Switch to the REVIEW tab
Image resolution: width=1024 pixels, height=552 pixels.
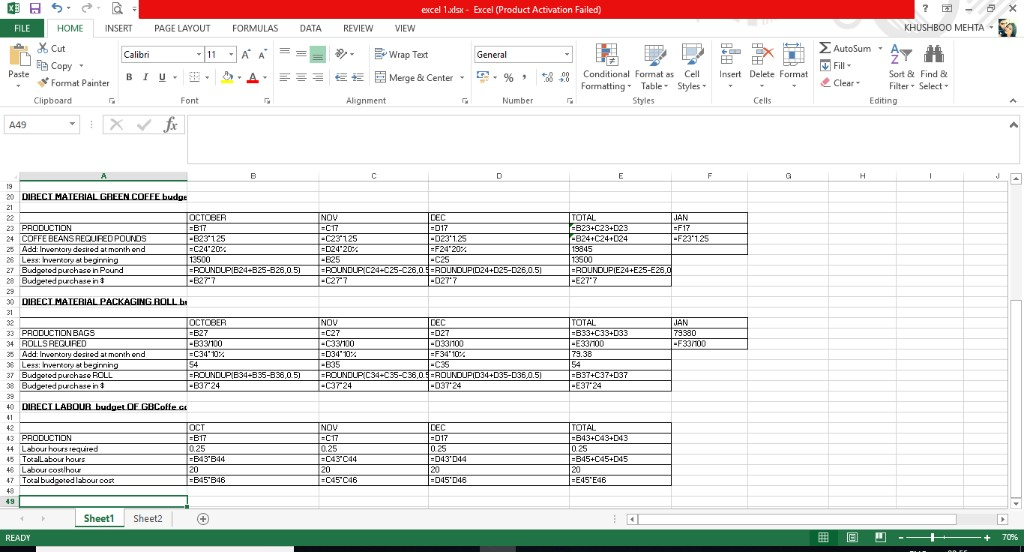(x=358, y=28)
